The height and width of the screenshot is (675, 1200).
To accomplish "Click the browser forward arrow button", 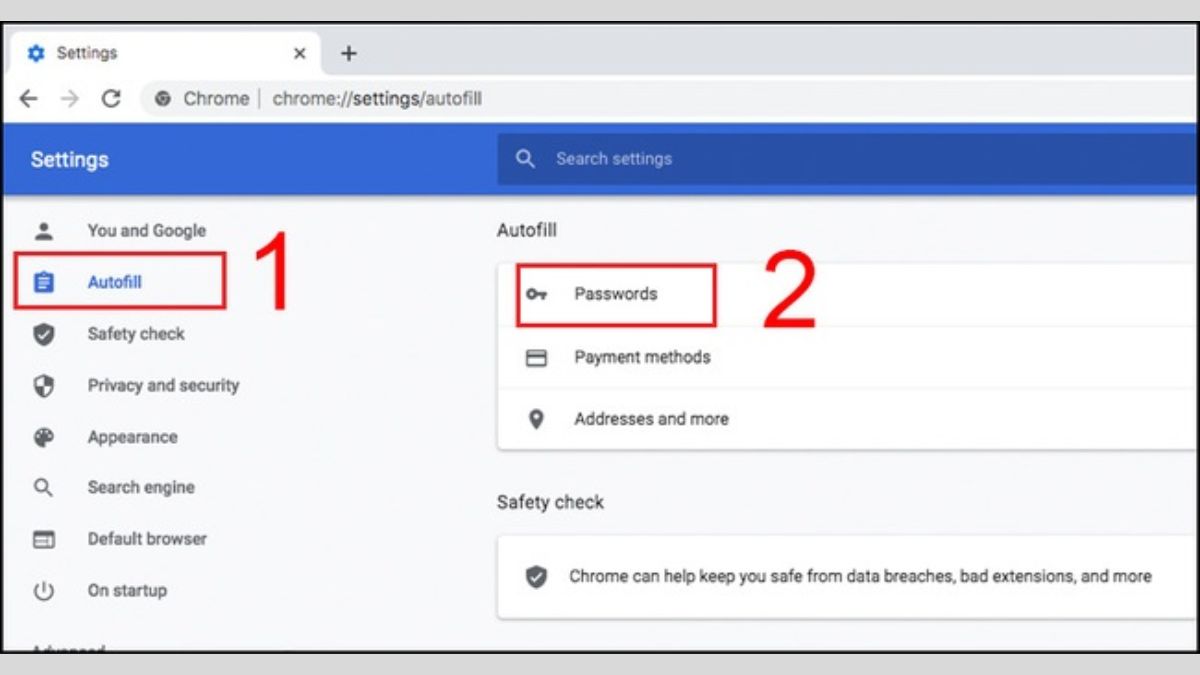I will tap(69, 99).
